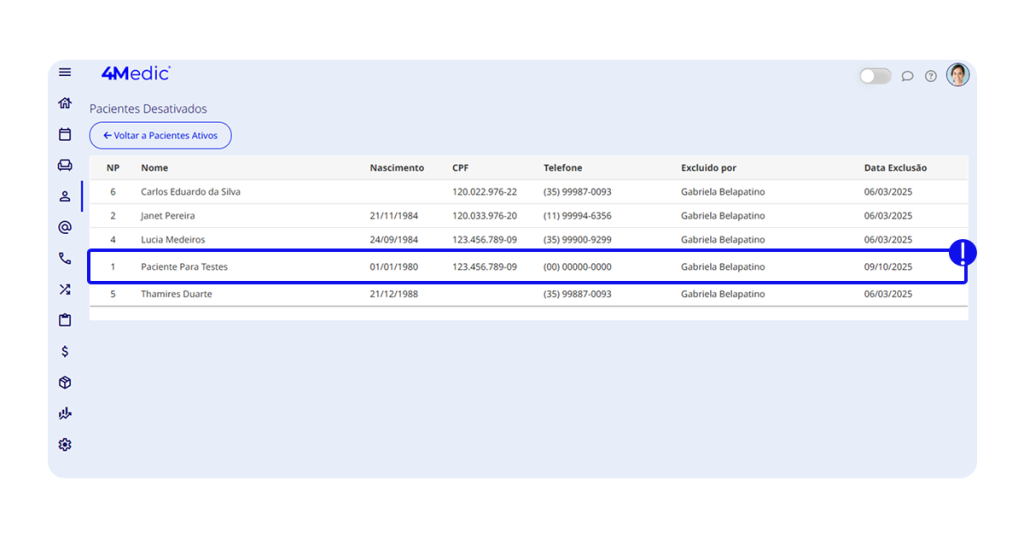Click the help question mark icon

pos(931,76)
